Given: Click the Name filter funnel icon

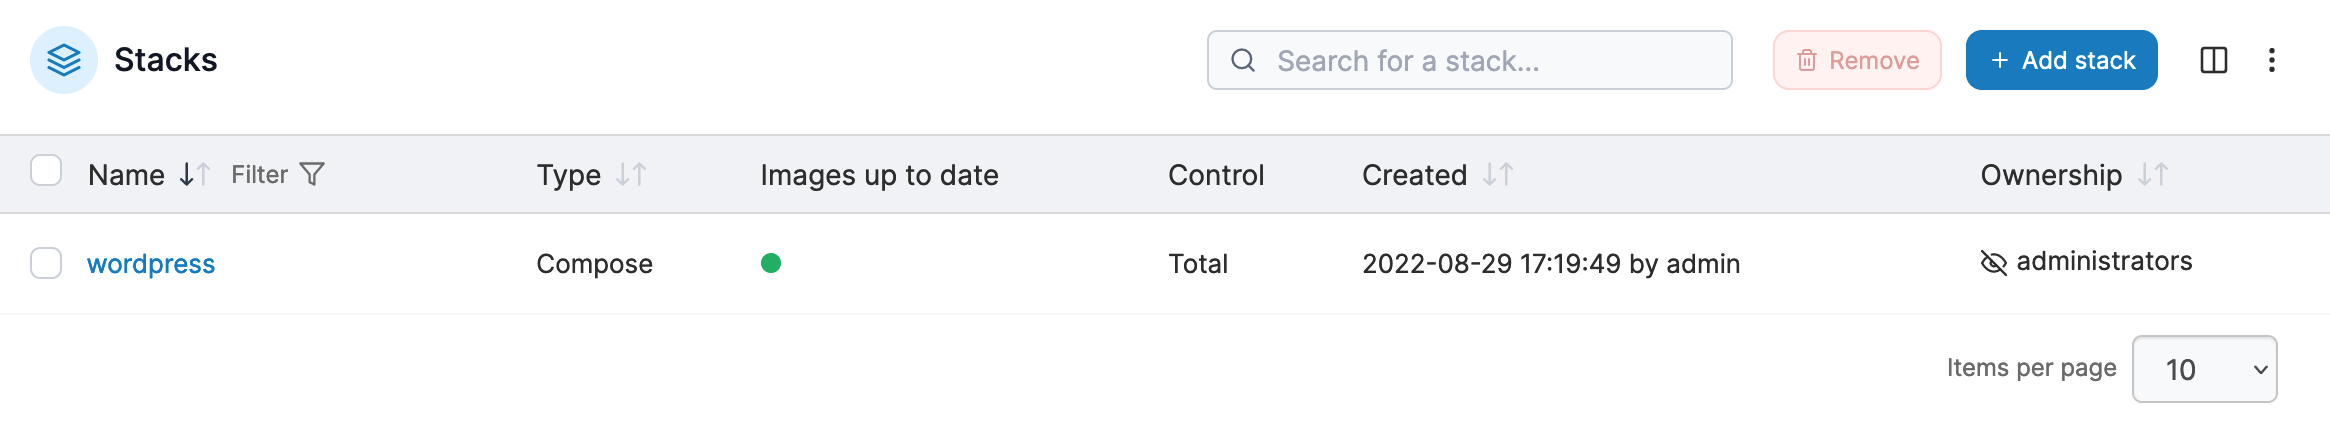Looking at the screenshot, I should pyautogui.click(x=313, y=175).
